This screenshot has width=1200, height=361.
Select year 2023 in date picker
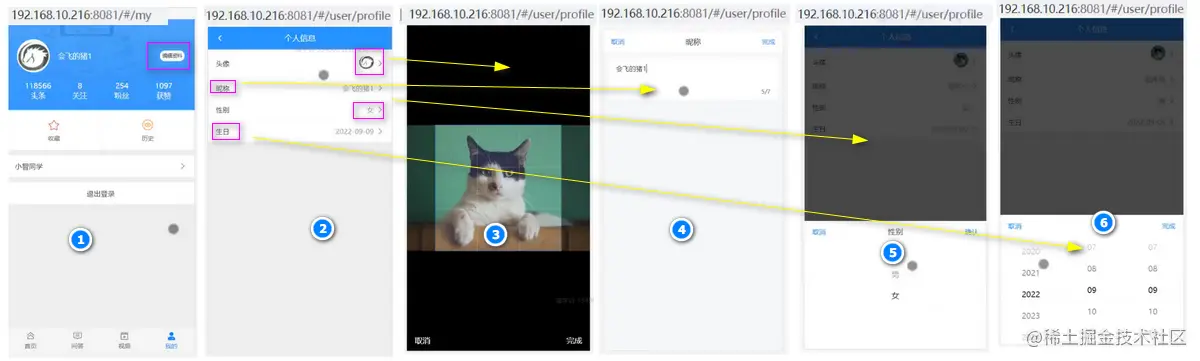point(1031,316)
